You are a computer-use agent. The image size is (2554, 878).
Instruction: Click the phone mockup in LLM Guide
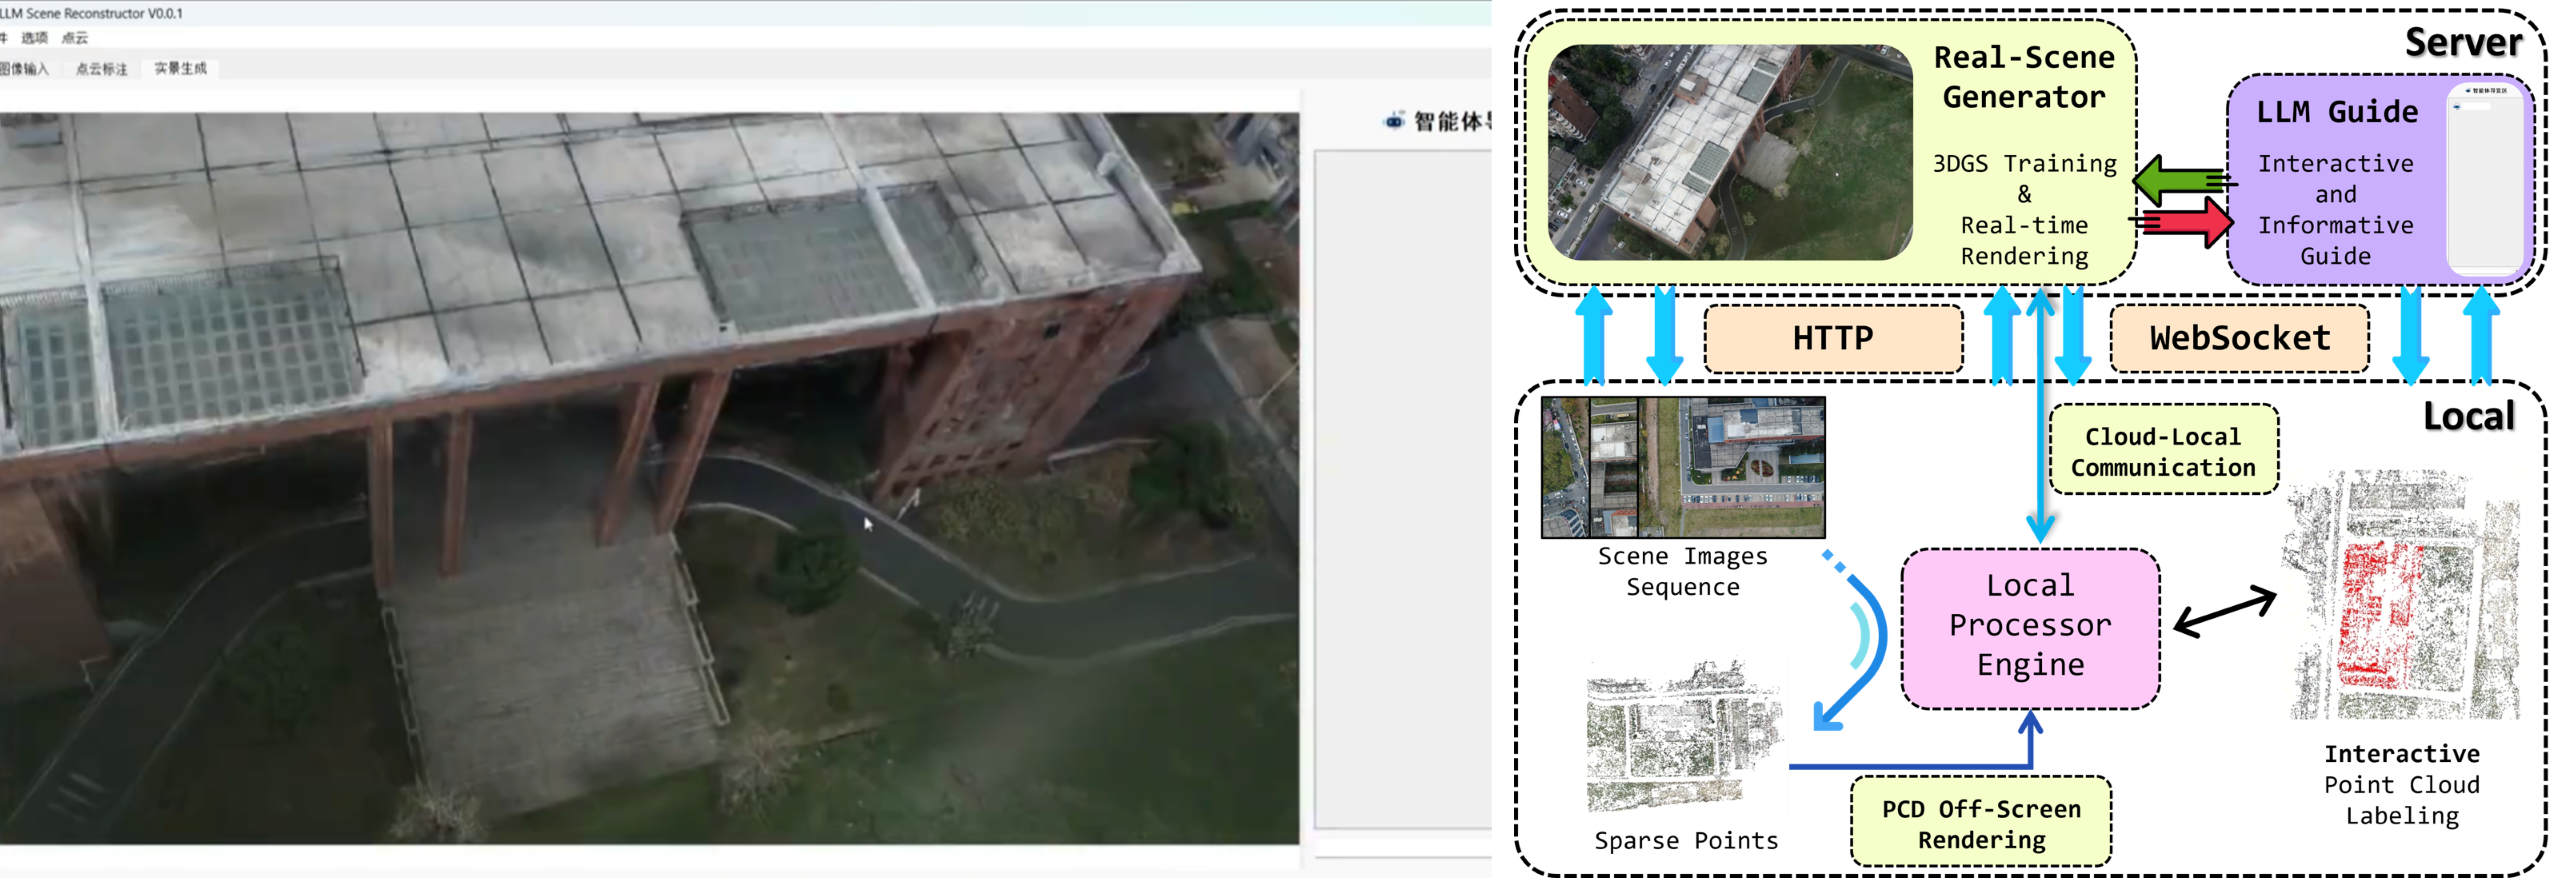2485,180
